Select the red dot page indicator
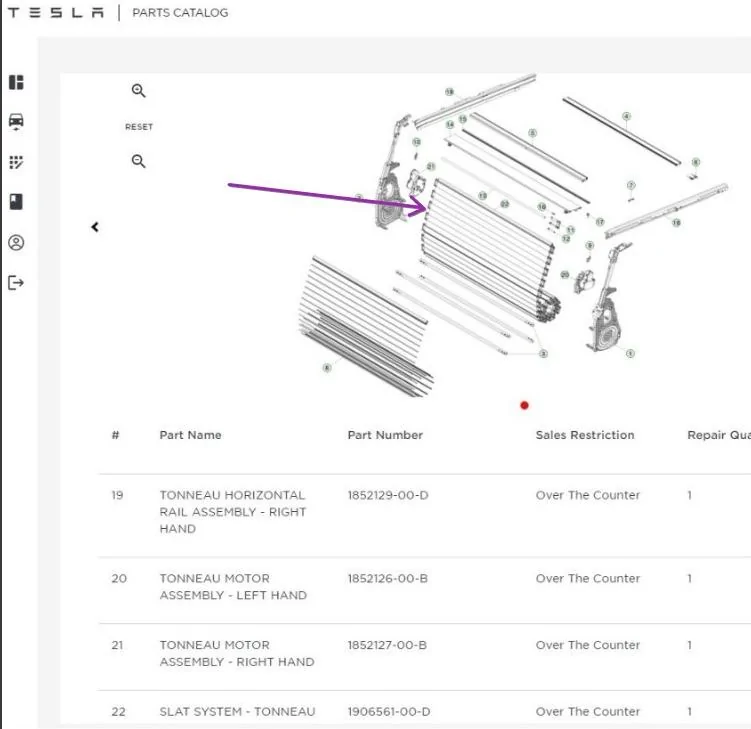 [524, 406]
